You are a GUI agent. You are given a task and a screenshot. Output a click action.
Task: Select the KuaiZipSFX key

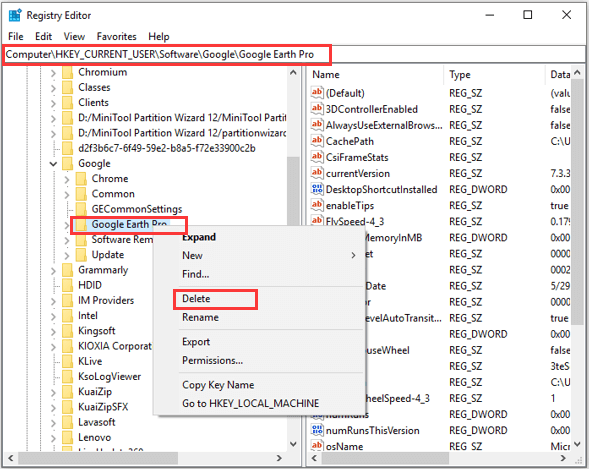tap(103, 407)
